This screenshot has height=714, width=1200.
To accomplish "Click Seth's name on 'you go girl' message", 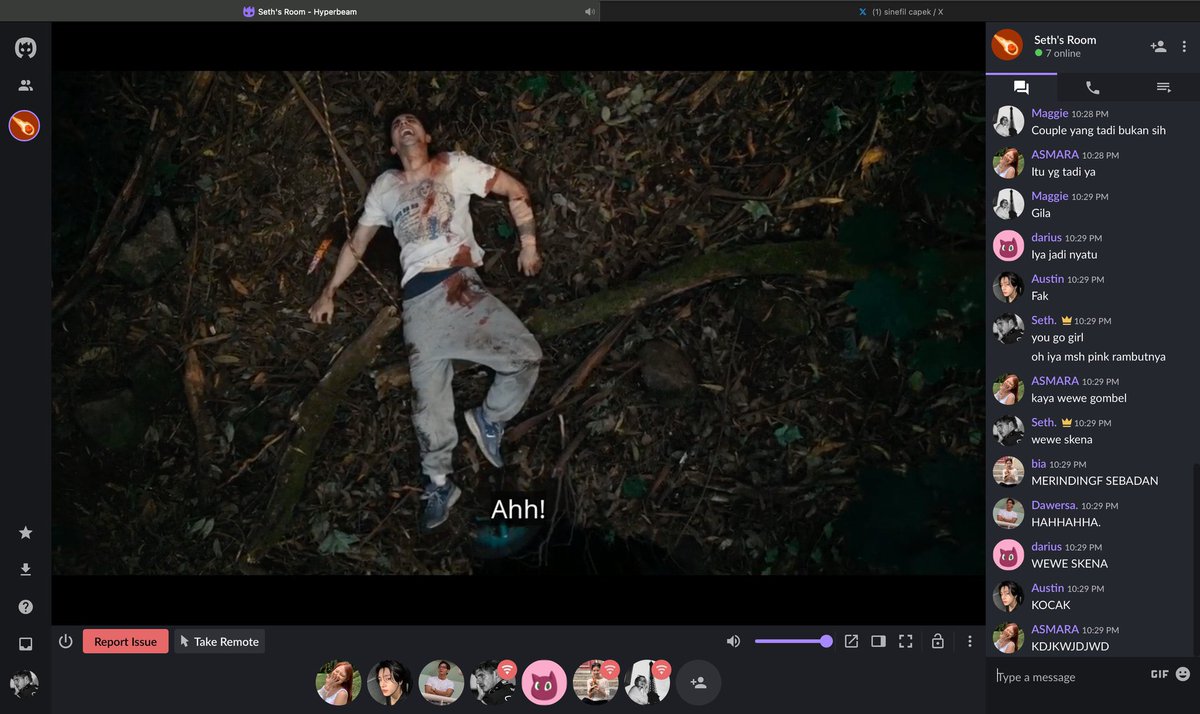I will pos(1043,321).
